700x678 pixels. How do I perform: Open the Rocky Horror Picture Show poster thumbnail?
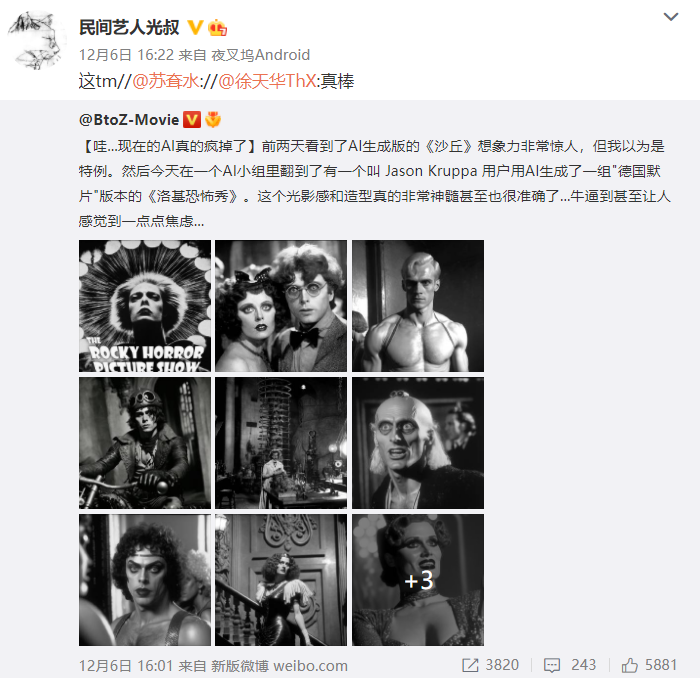(x=145, y=306)
